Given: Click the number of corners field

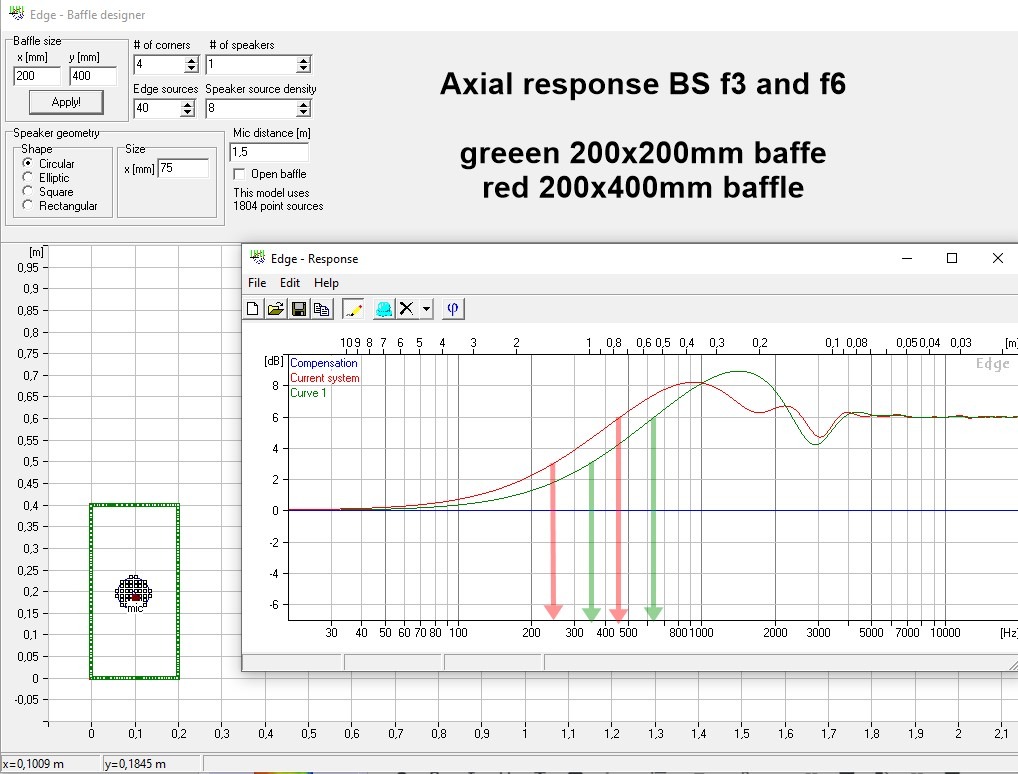Looking at the screenshot, I should tap(159, 64).
